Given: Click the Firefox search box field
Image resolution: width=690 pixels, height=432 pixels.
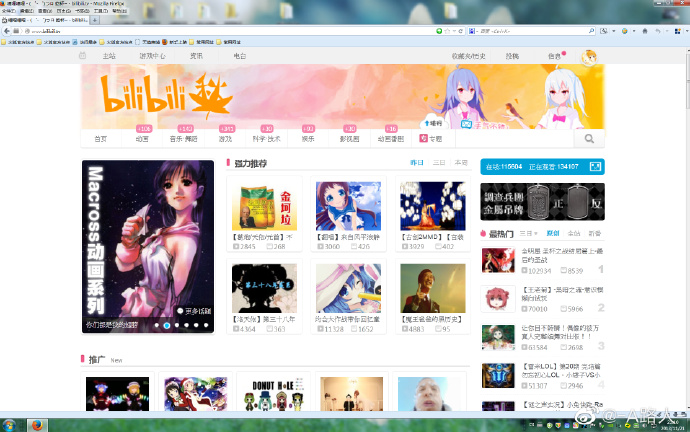Looking at the screenshot, I should 534,31.
